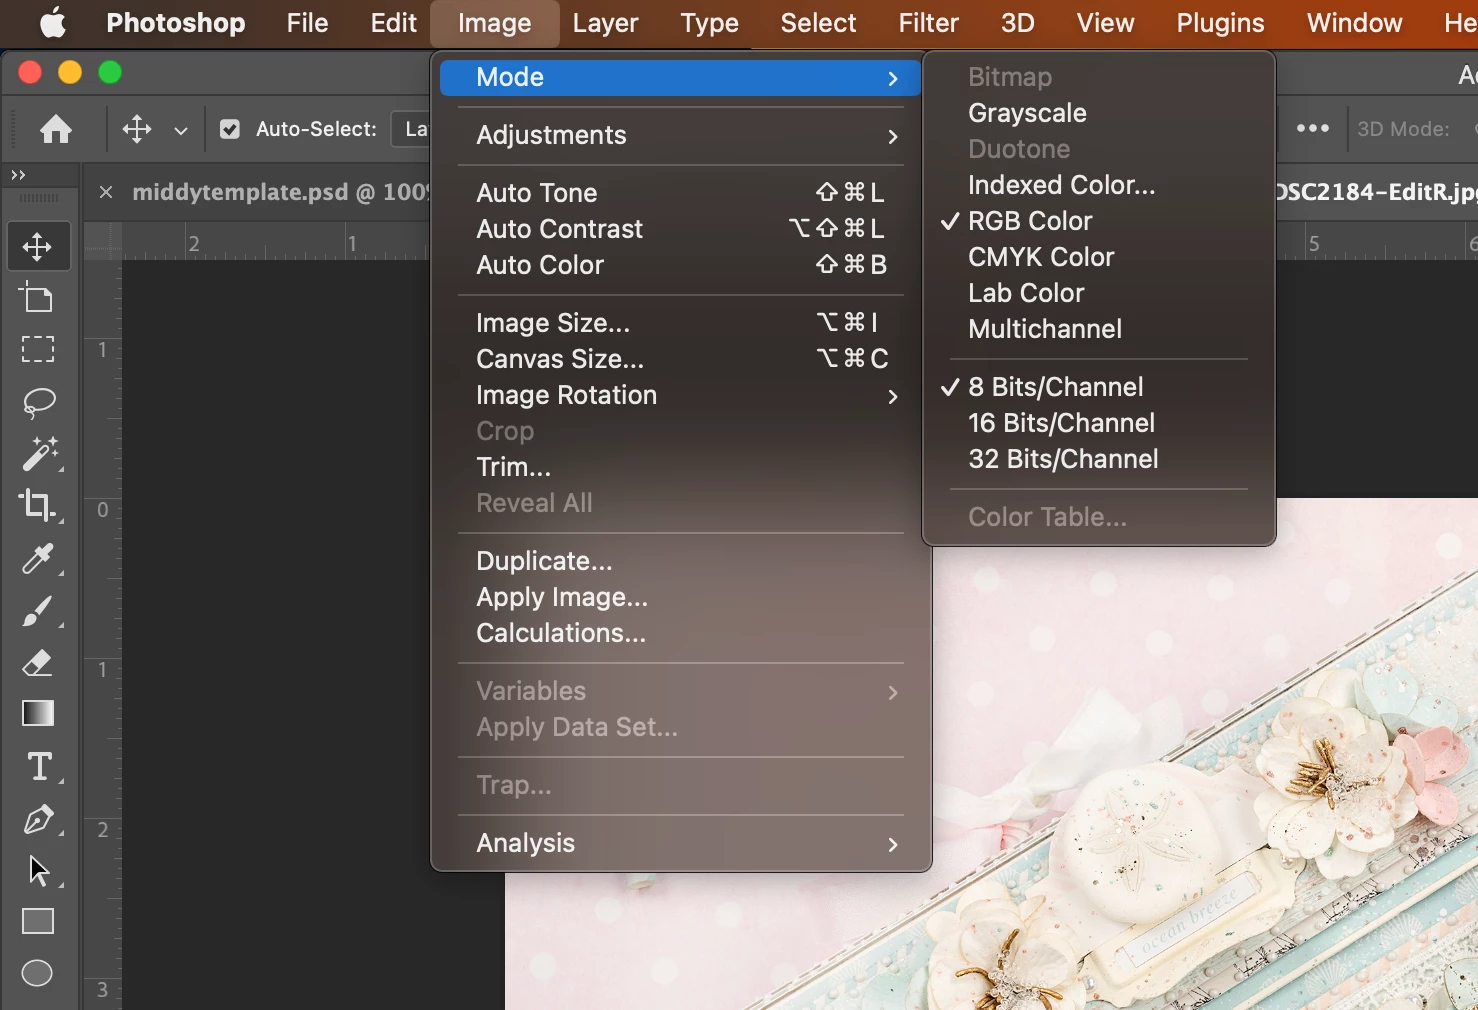Open the Plugins menu
1478x1010 pixels.
pyautogui.click(x=1220, y=23)
